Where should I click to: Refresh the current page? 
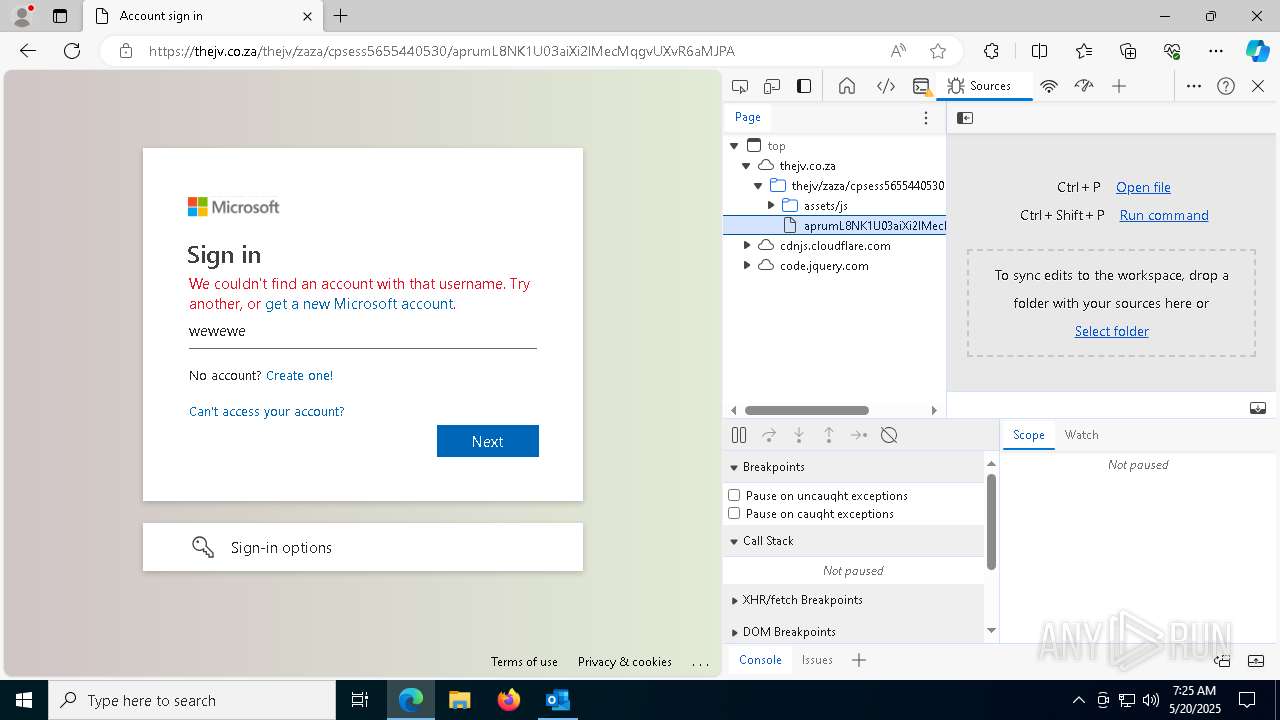coord(72,51)
